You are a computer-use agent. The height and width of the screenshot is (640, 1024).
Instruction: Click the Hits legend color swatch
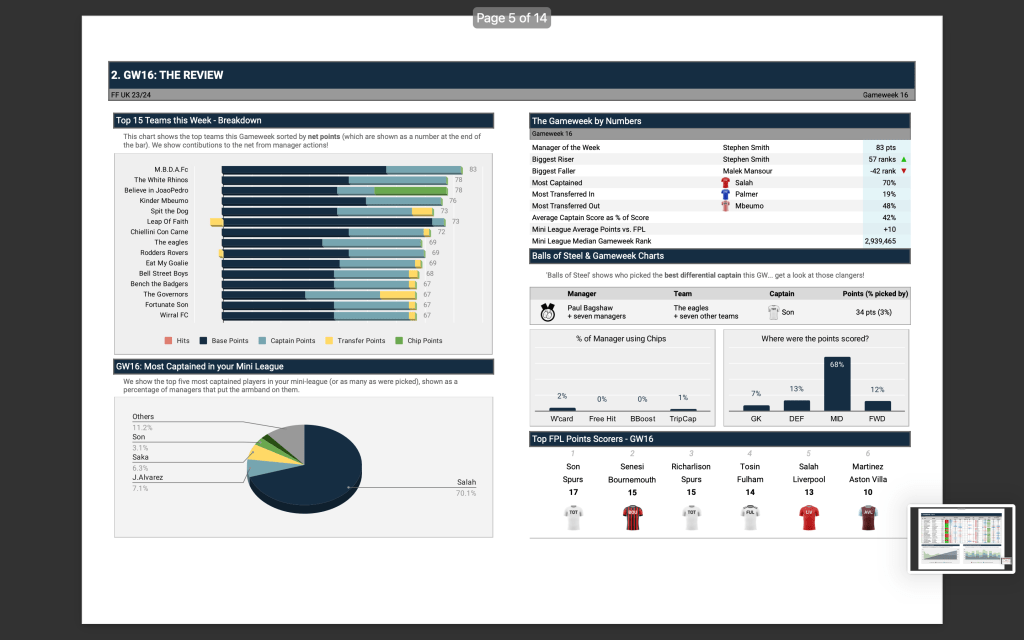click(169, 341)
